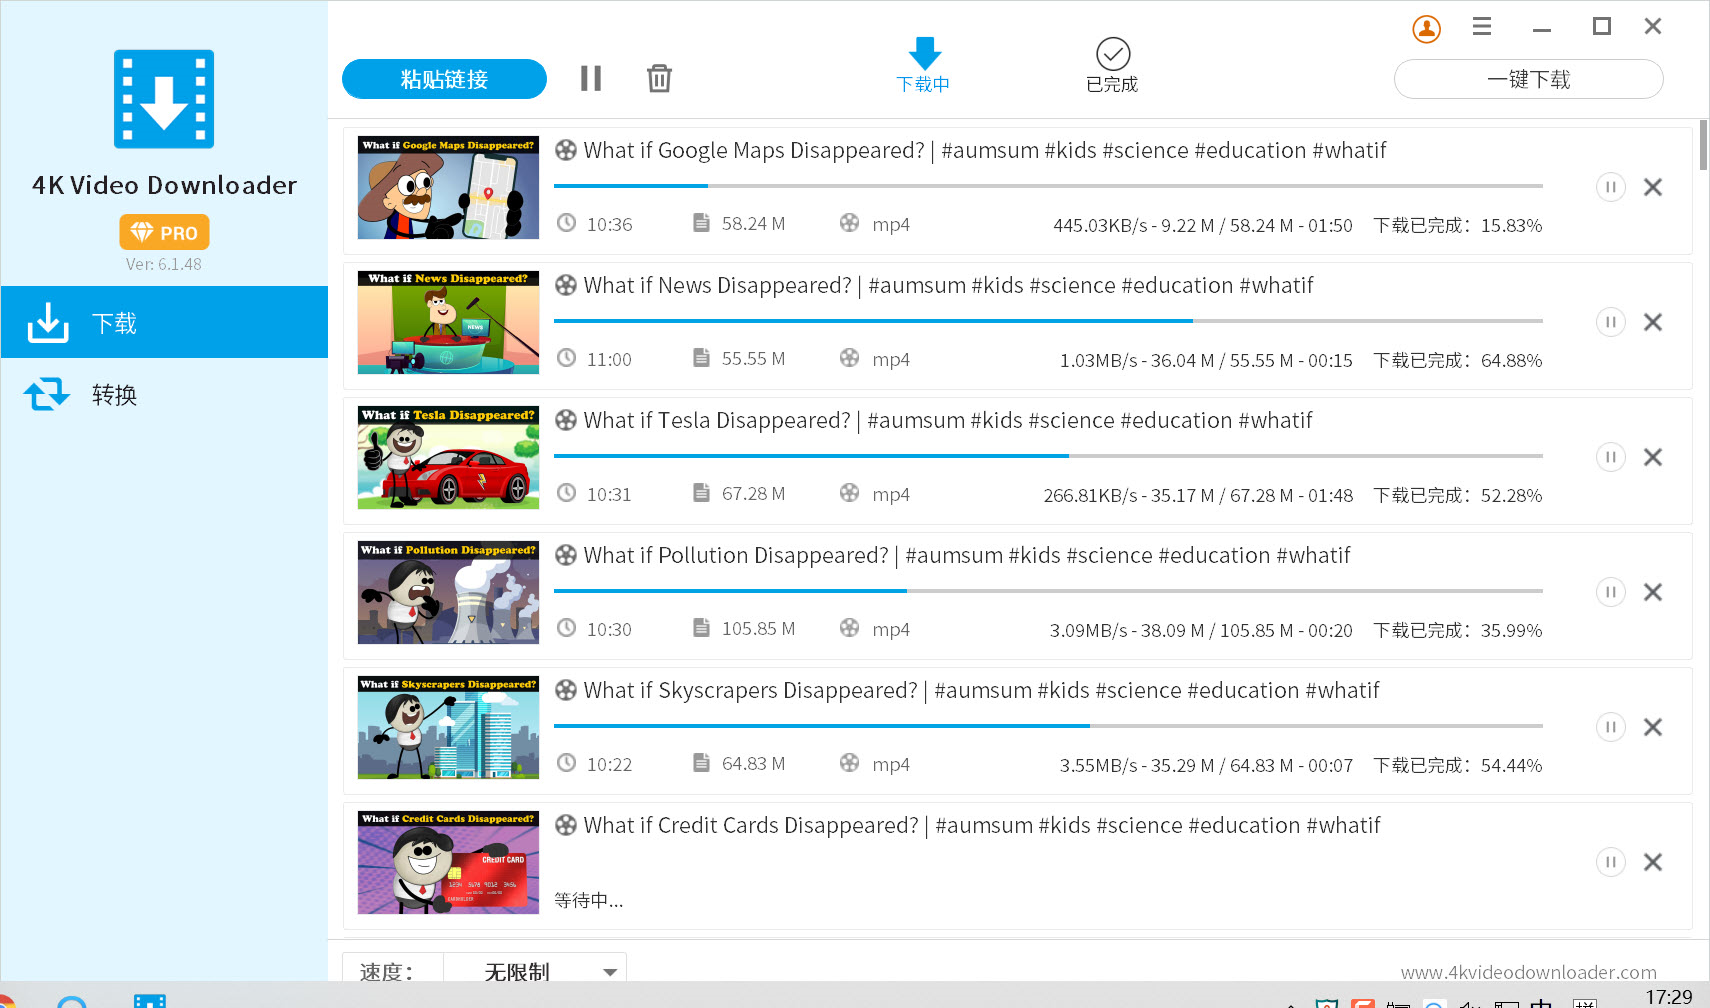Image resolution: width=1710 pixels, height=1008 pixels.
Task: Click the Skyscrapers Disappeared thumbnail
Action: tap(448, 727)
